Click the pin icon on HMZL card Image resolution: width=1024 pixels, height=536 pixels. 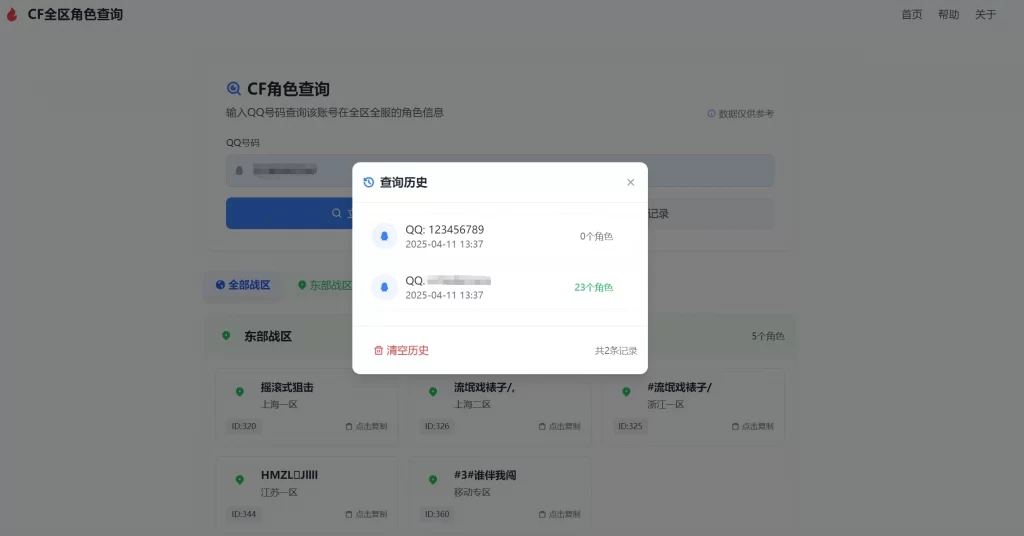click(240, 480)
